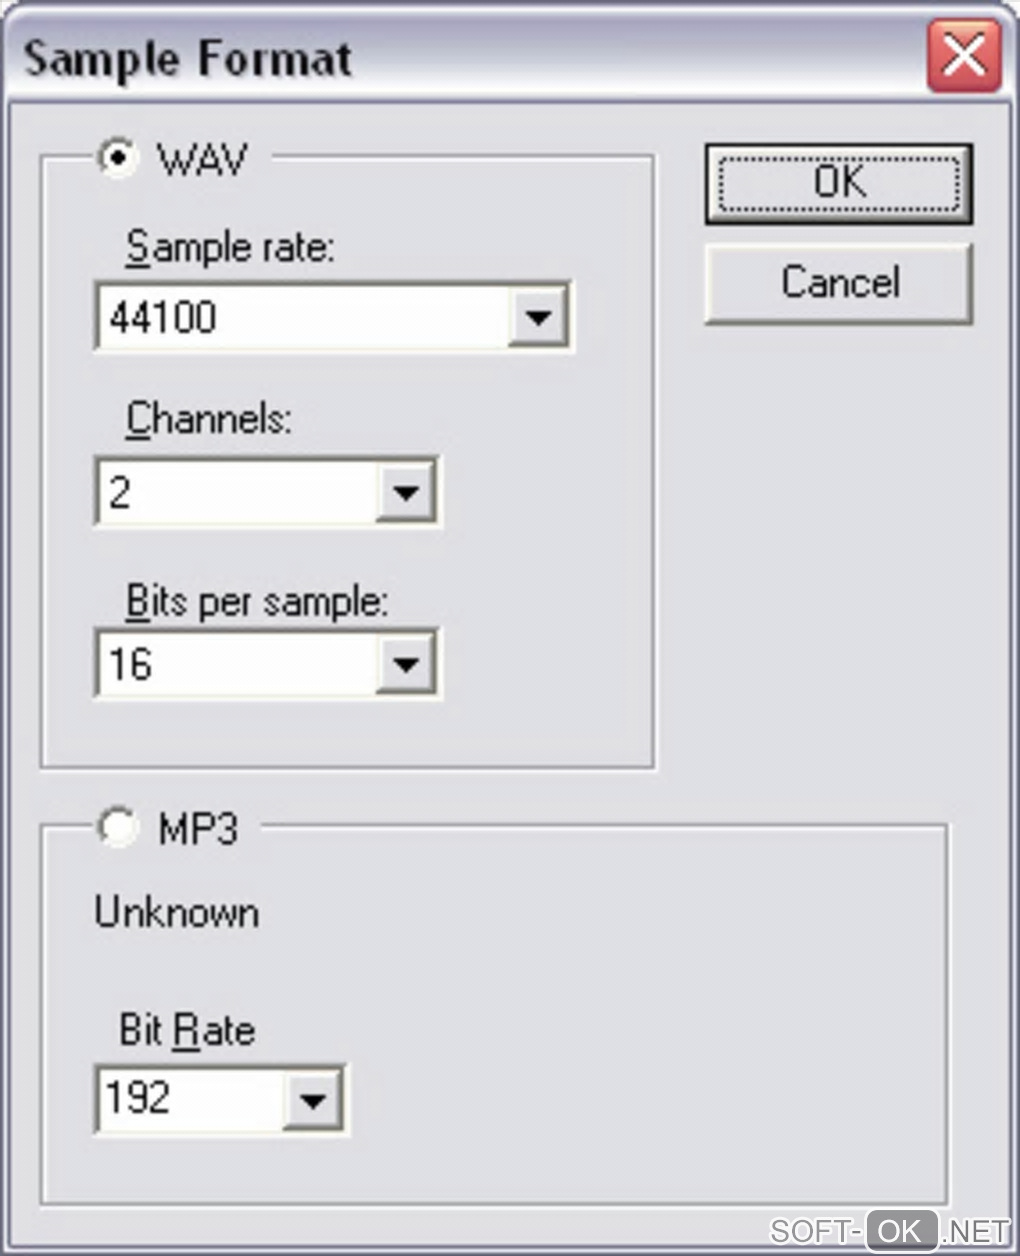Click the Sample Format title bar text
The width and height of the screenshot is (1020, 1256).
click(187, 58)
